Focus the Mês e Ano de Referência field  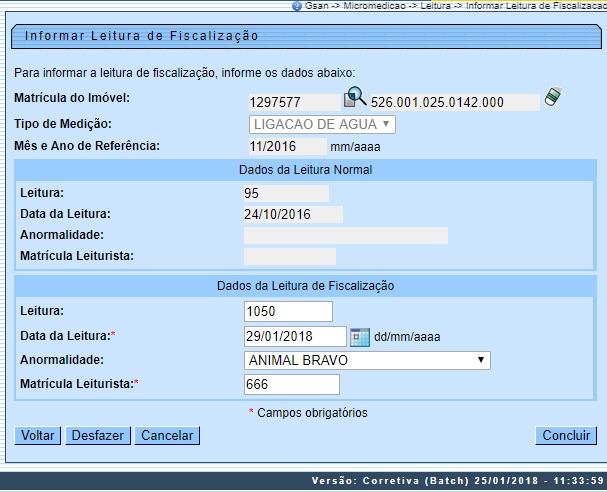click(x=288, y=147)
